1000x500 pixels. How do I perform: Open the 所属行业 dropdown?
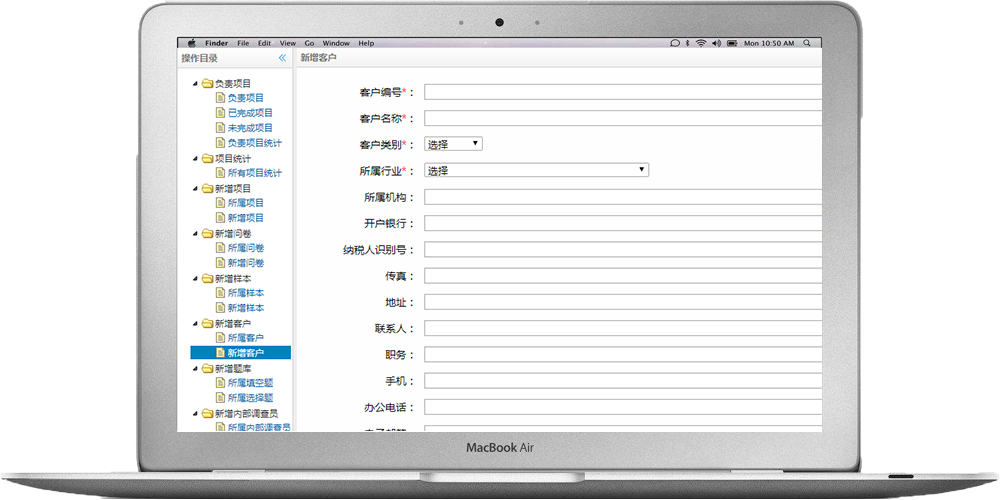tap(536, 170)
